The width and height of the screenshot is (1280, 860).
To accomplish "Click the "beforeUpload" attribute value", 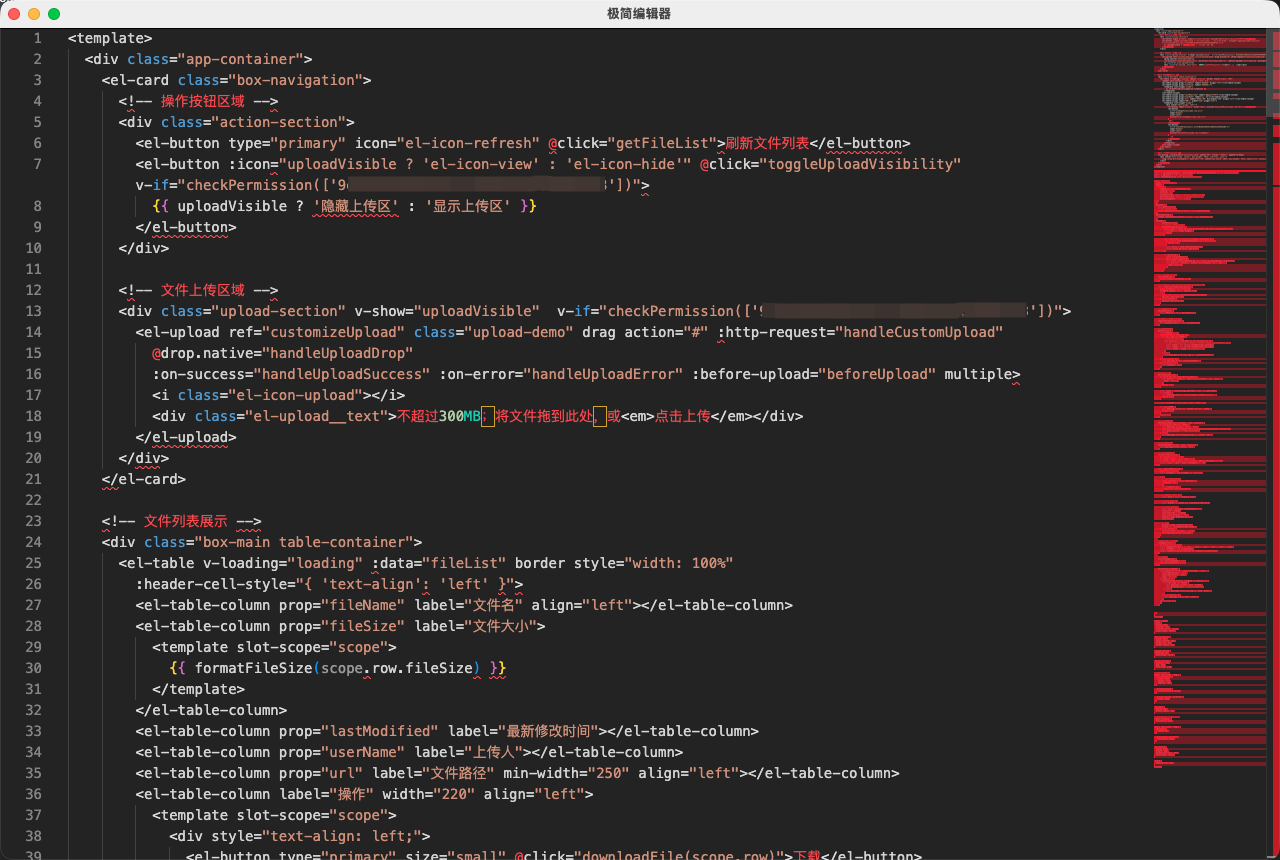I will [876, 374].
